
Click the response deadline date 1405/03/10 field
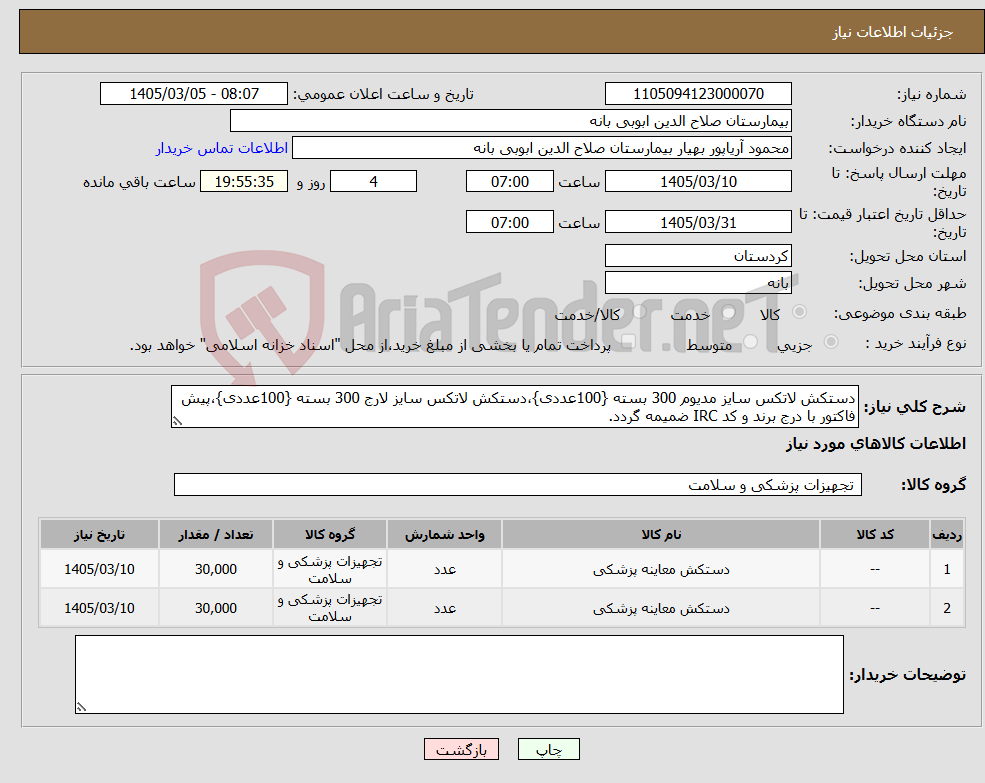[x=698, y=182]
